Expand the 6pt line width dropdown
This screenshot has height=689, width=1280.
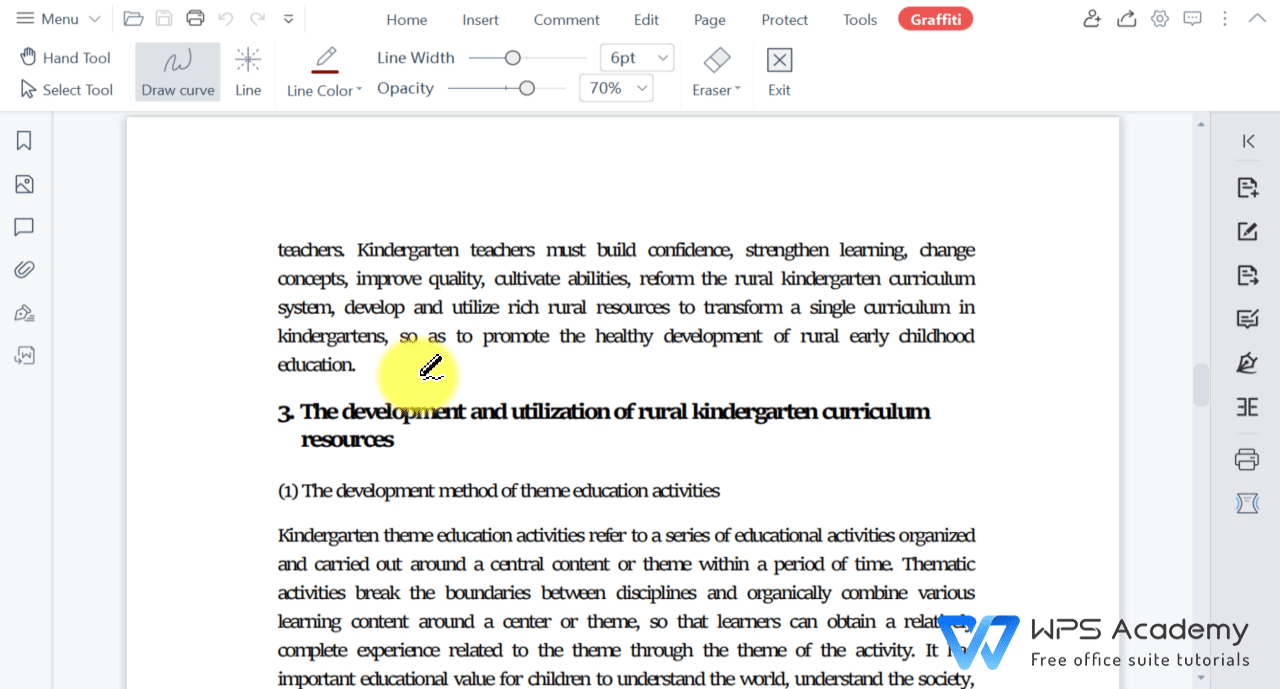pyautogui.click(x=636, y=57)
